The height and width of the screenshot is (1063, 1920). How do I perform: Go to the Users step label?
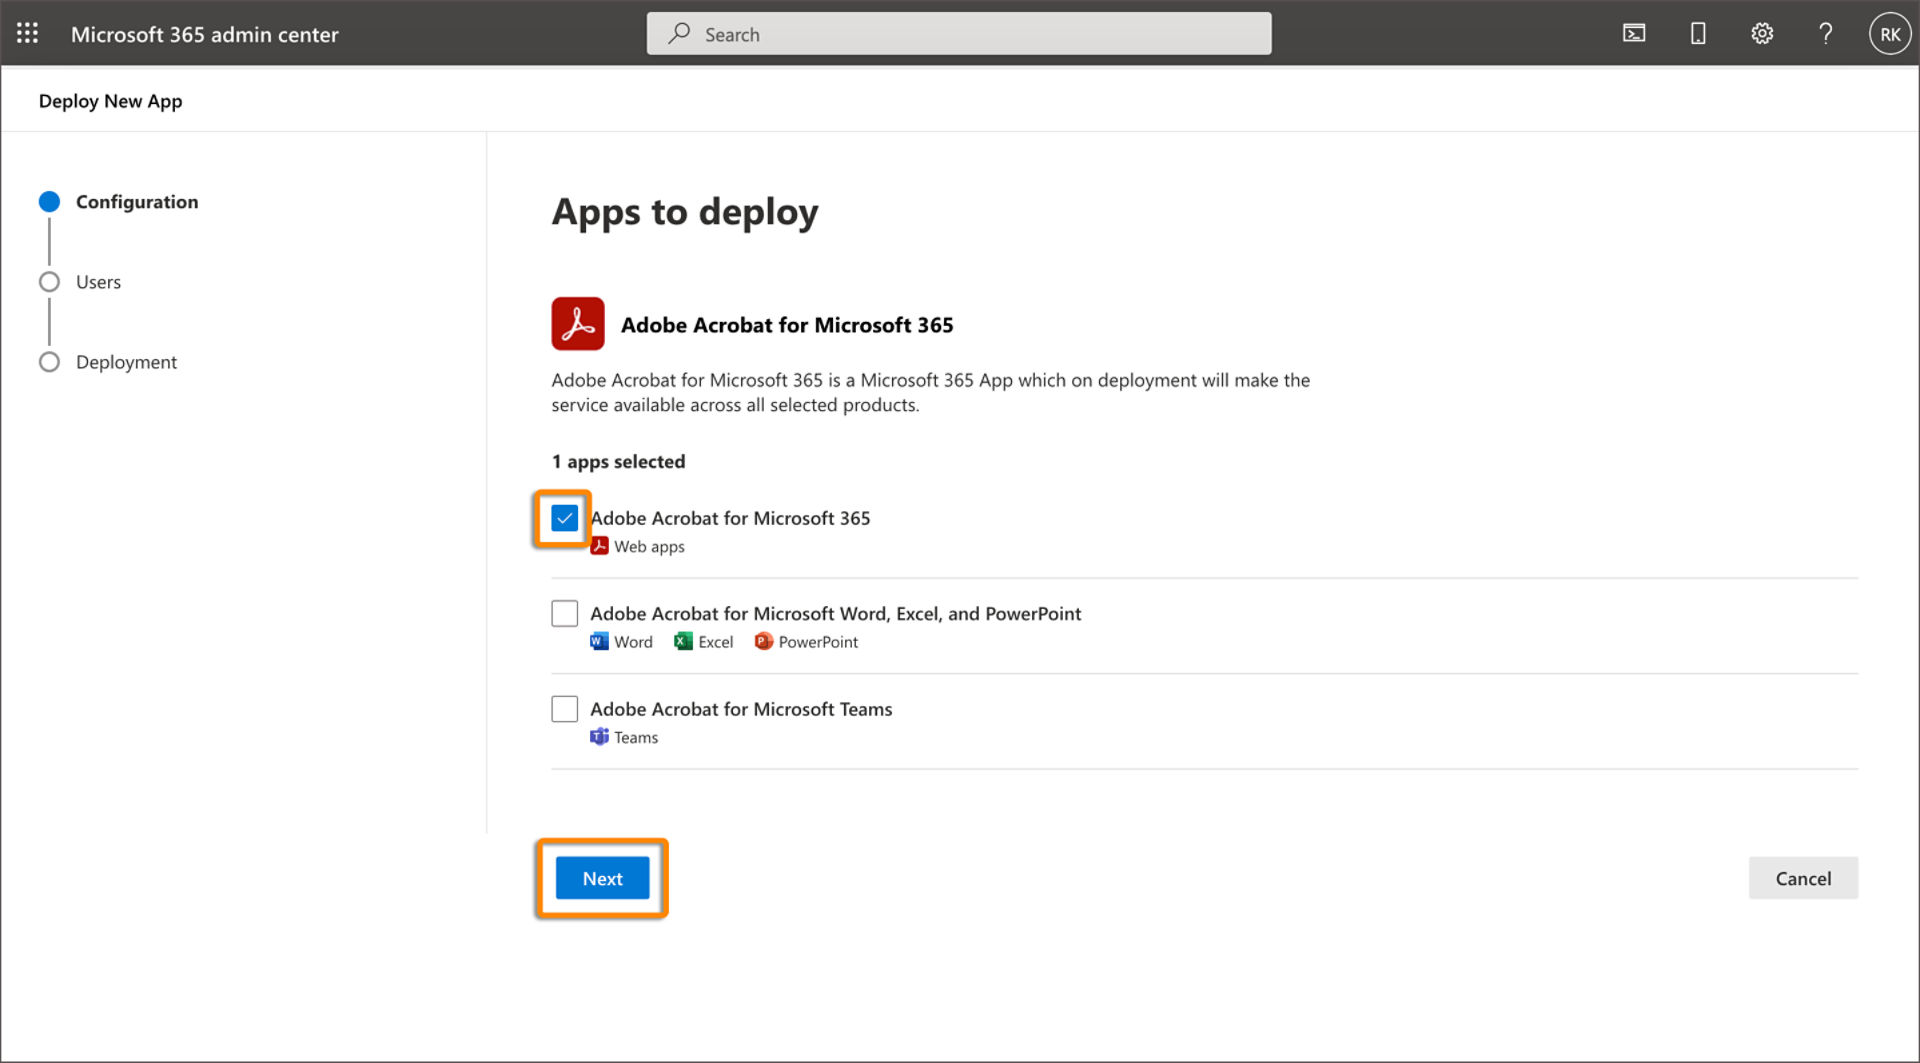[98, 281]
